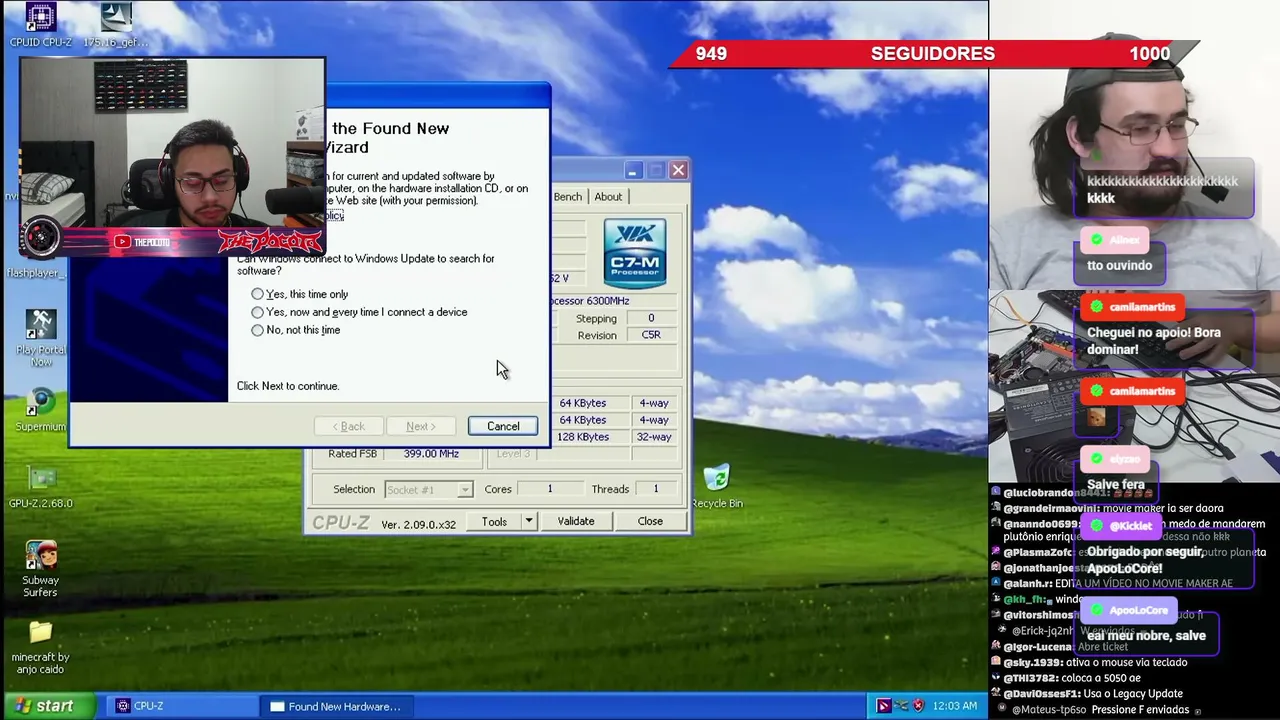This screenshot has width=1280, height=720.
Task: Open the Socket #1 selection combo box
Action: [429, 489]
